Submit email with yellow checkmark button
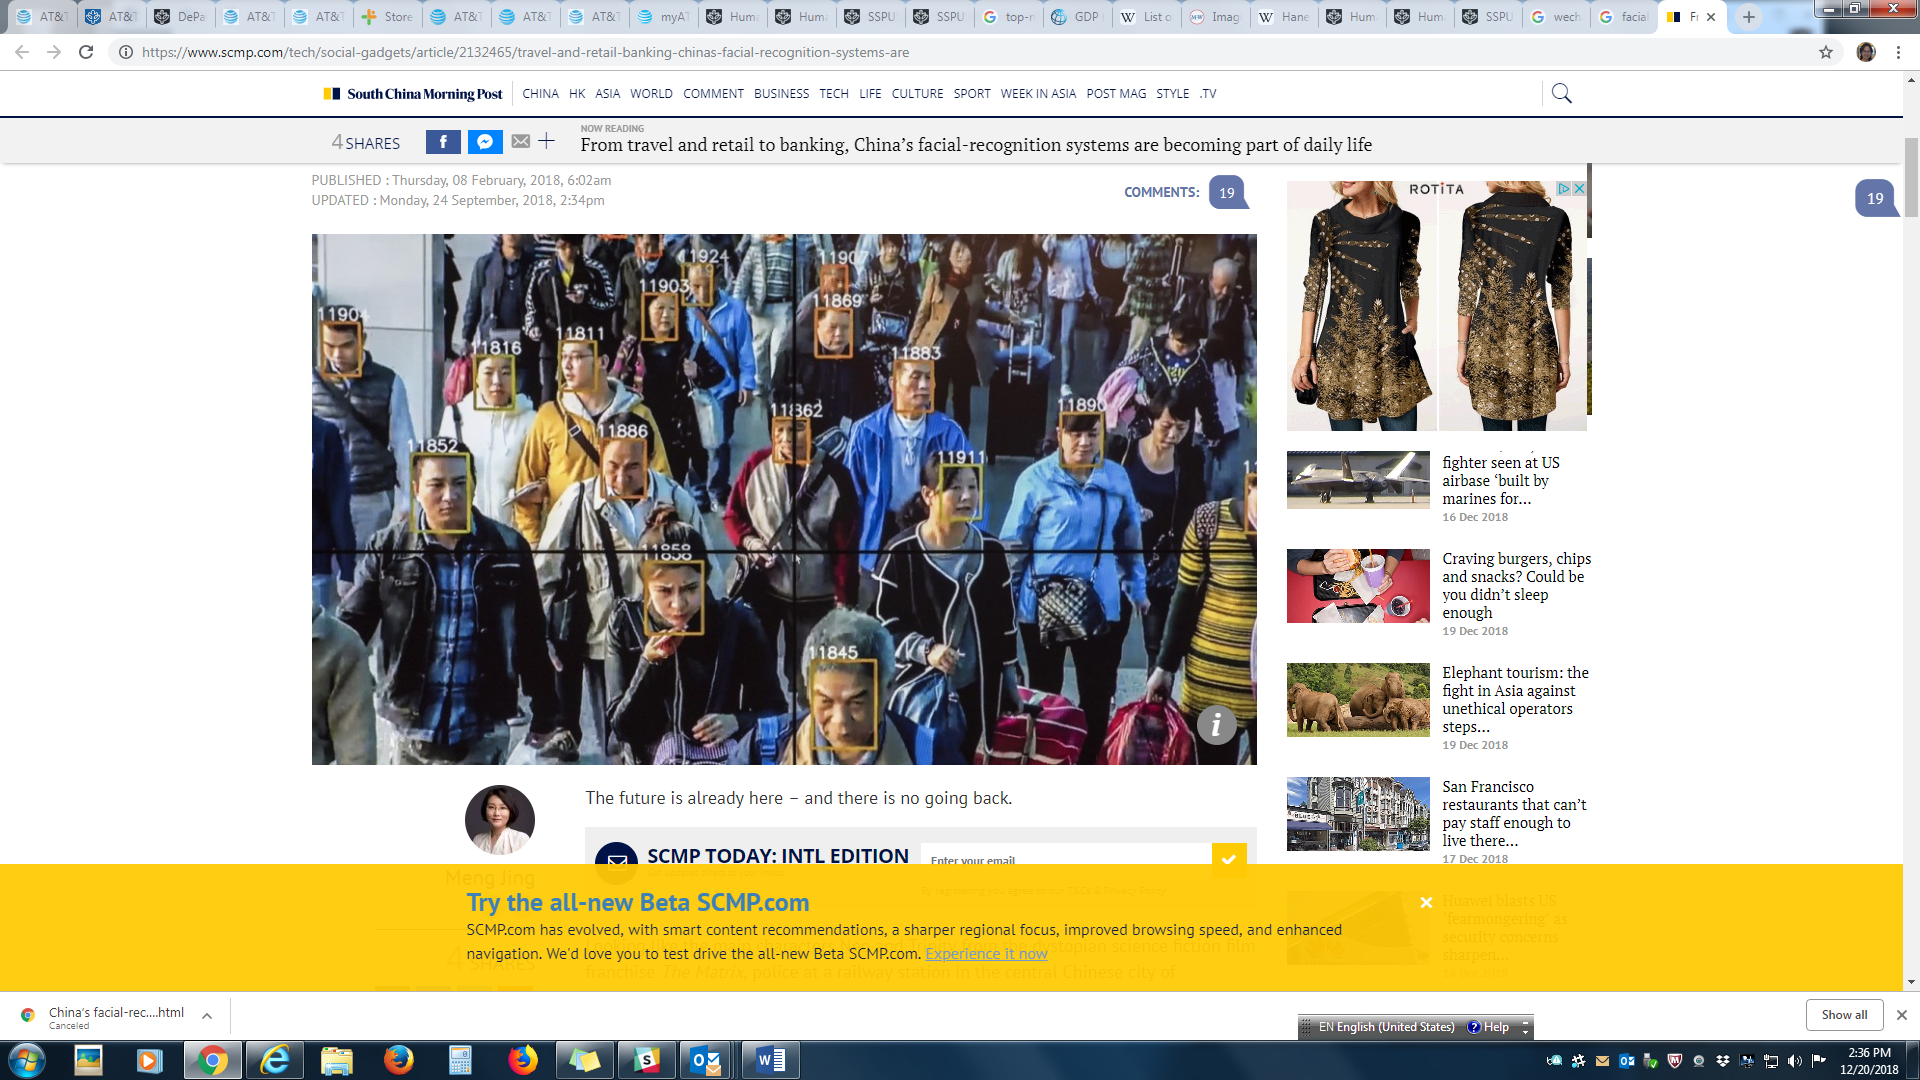This screenshot has height=1080, width=1920. (x=1229, y=858)
